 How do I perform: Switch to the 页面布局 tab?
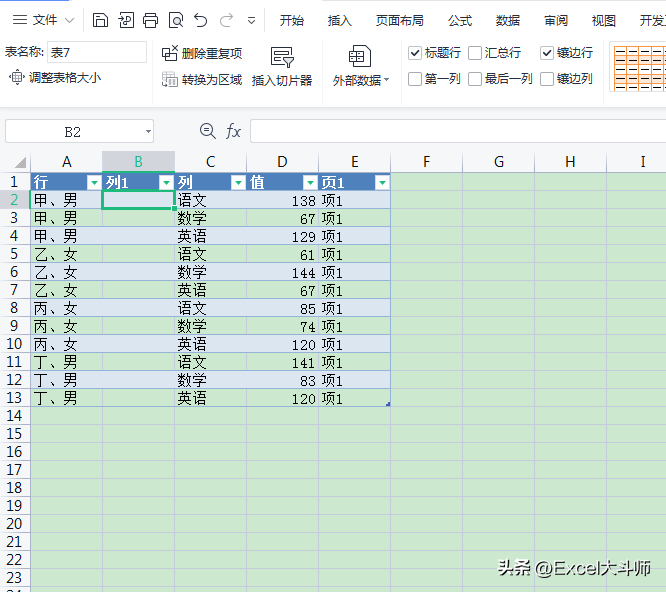coord(400,20)
